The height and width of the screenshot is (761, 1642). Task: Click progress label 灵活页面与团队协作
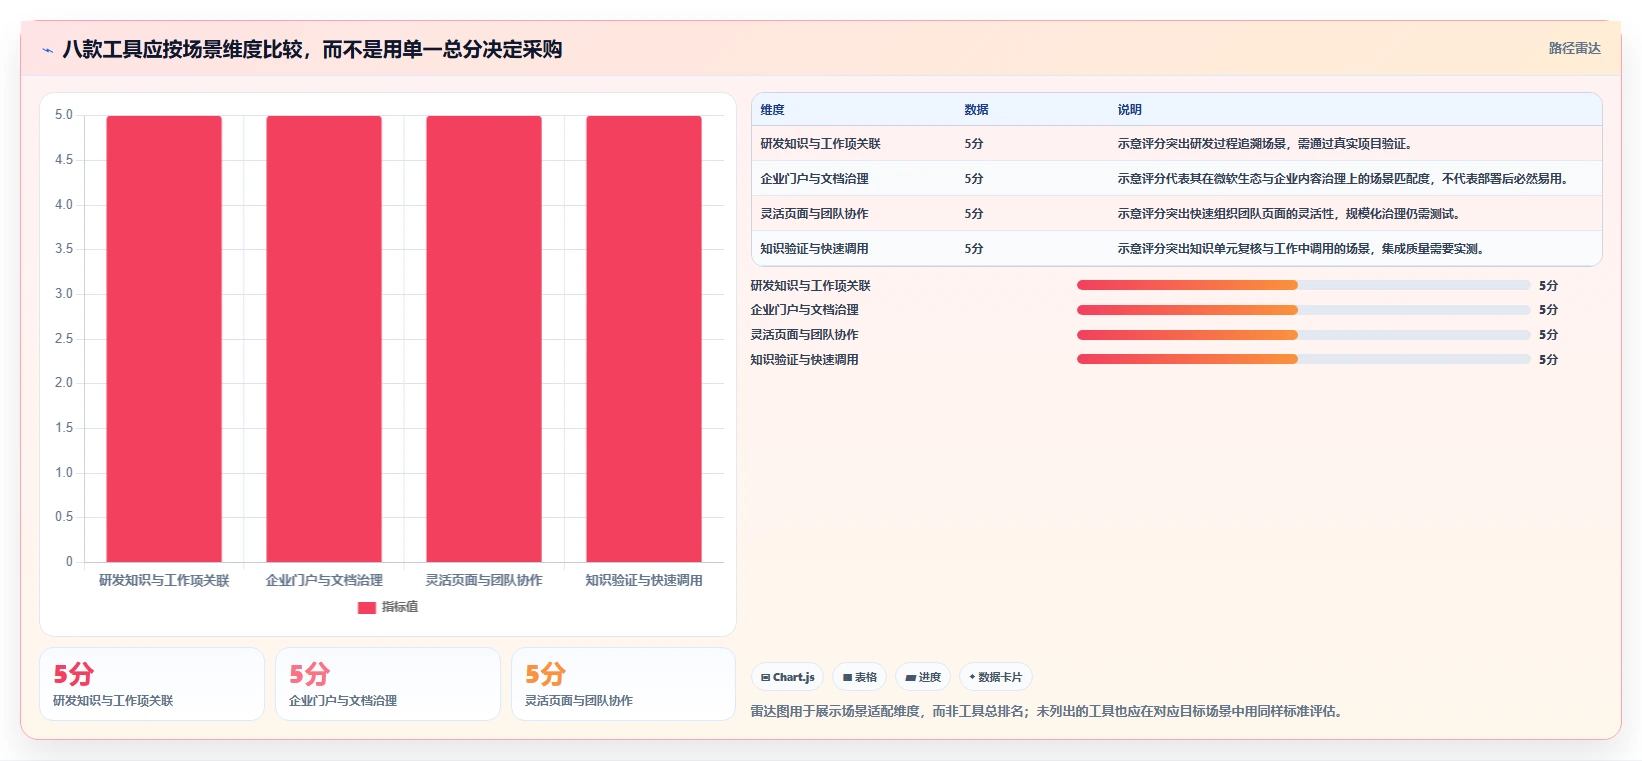(x=805, y=335)
